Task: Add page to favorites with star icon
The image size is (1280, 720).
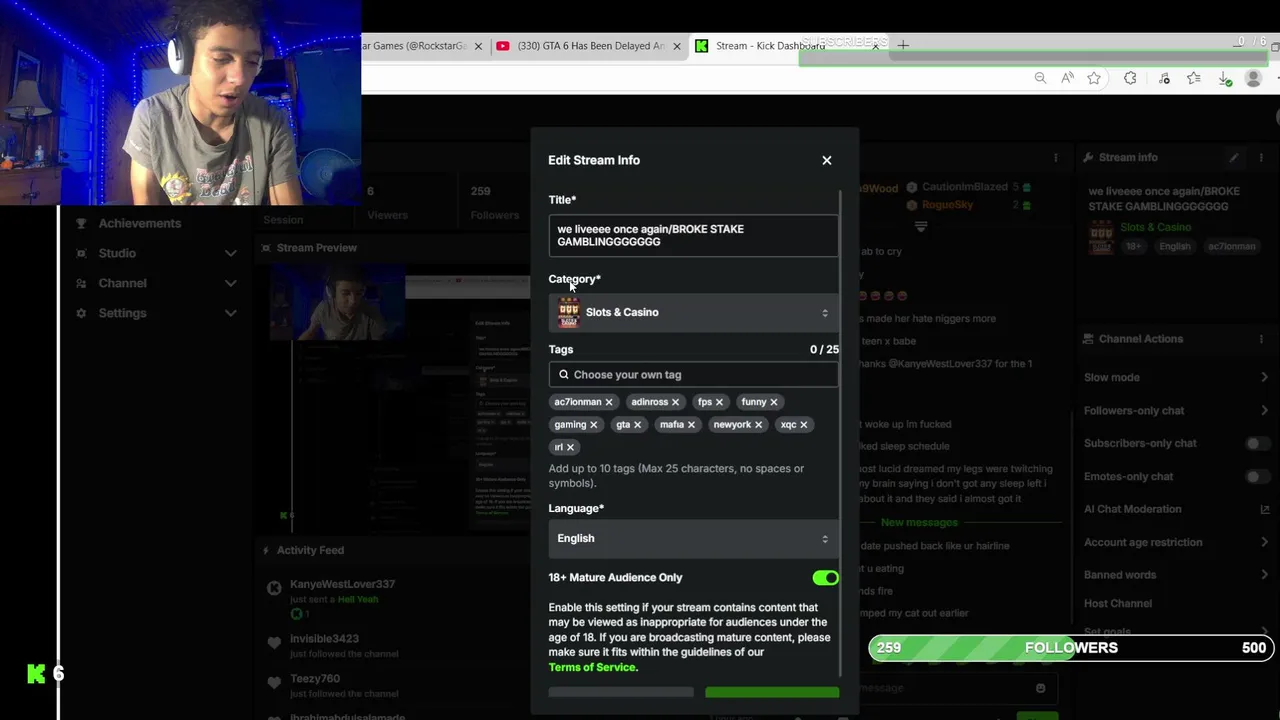Action: pos(1094,78)
